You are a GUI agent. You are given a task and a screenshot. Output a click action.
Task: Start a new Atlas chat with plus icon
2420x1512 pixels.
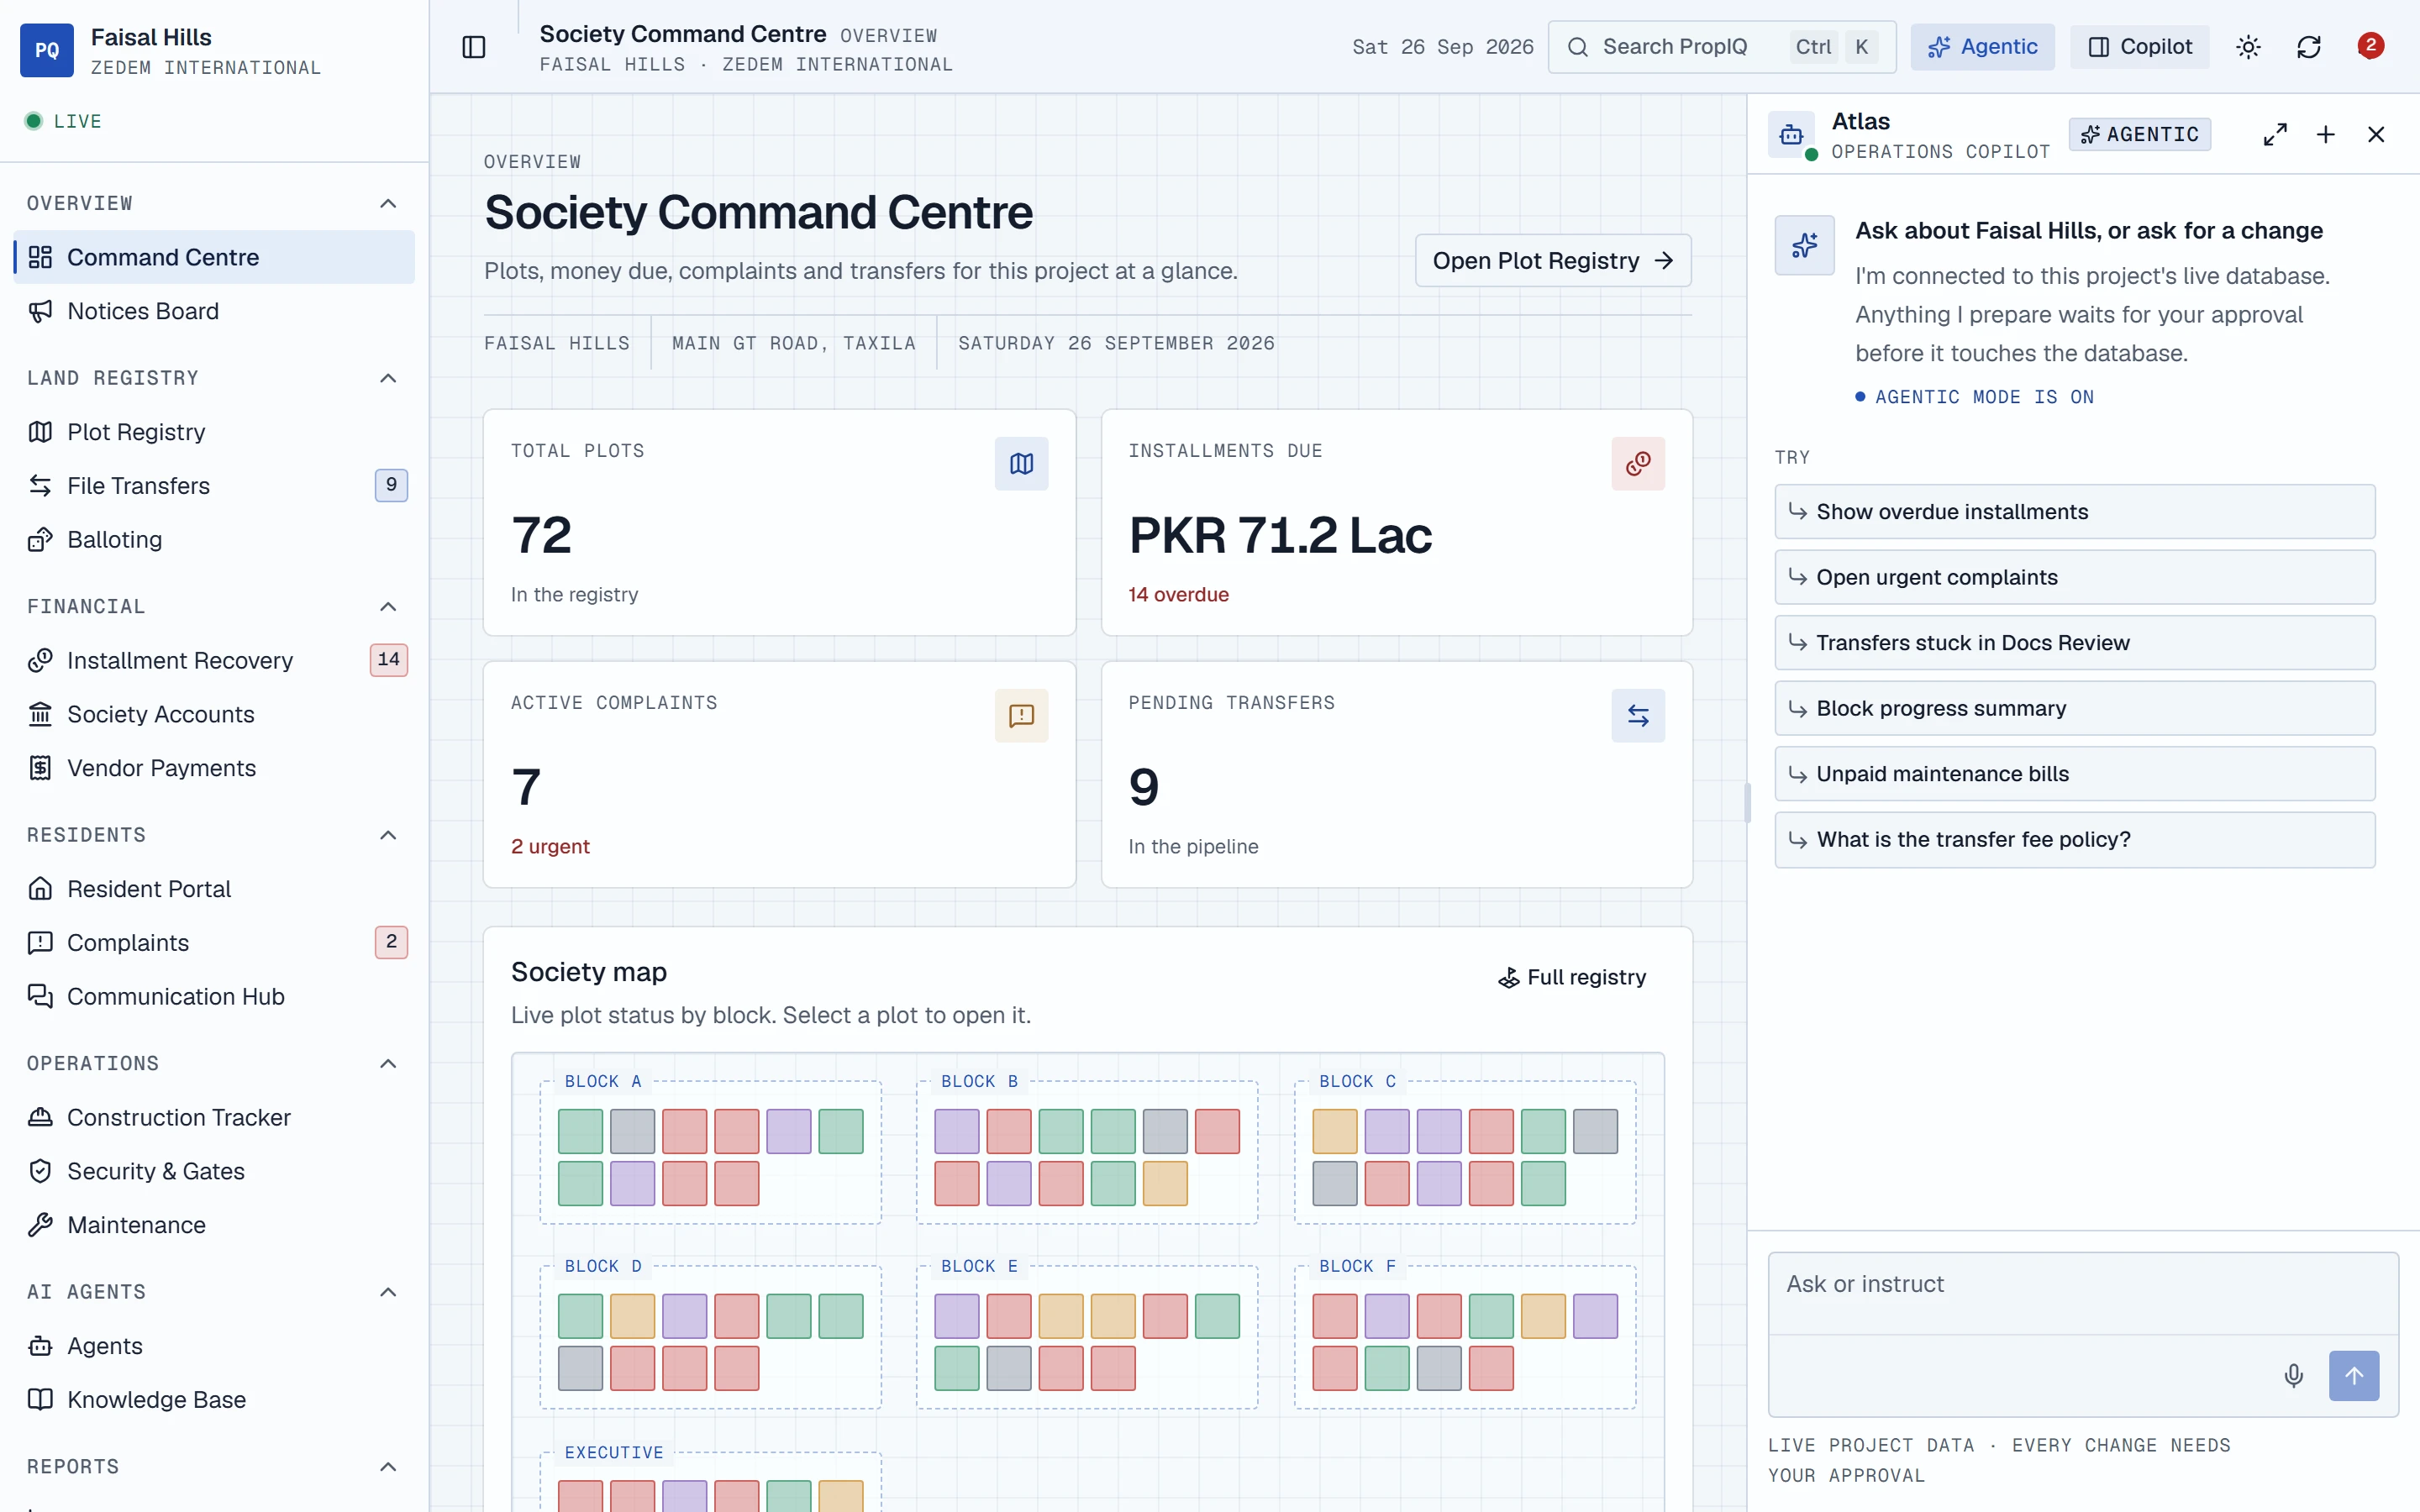click(2326, 134)
